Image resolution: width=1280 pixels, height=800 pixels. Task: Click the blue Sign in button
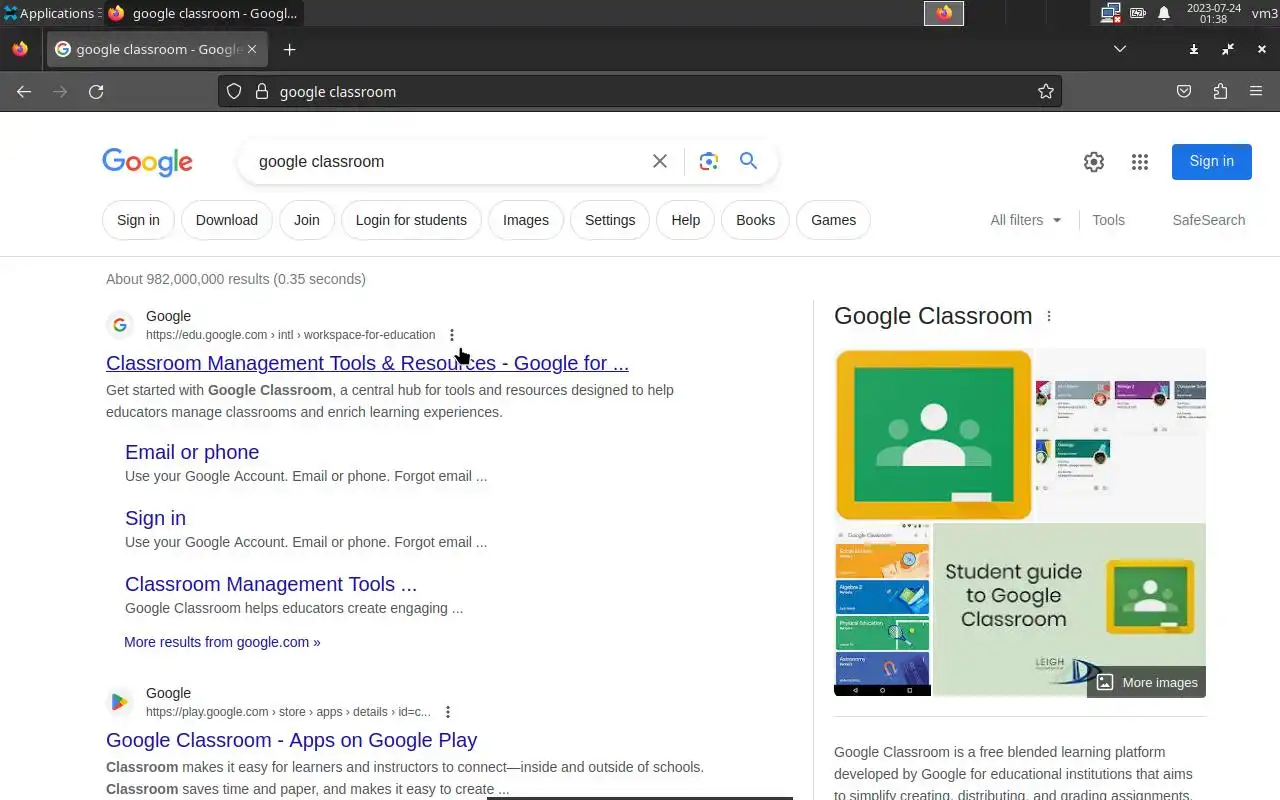[x=1212, y=161]
